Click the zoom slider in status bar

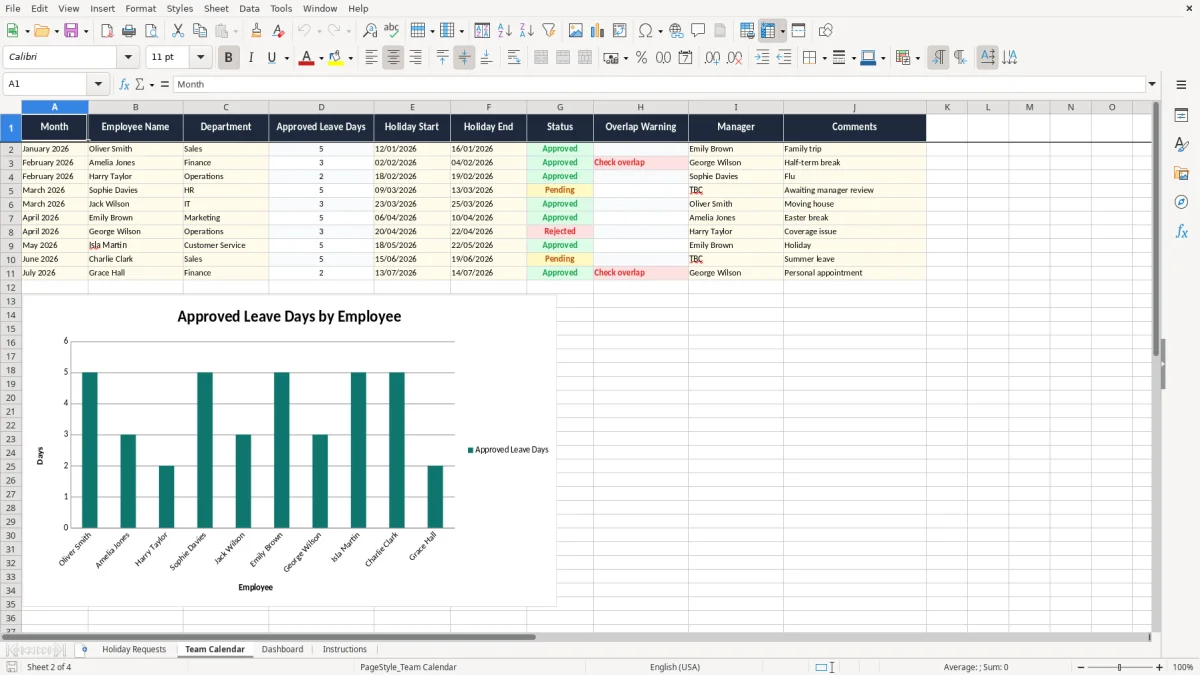point(1120,667)
